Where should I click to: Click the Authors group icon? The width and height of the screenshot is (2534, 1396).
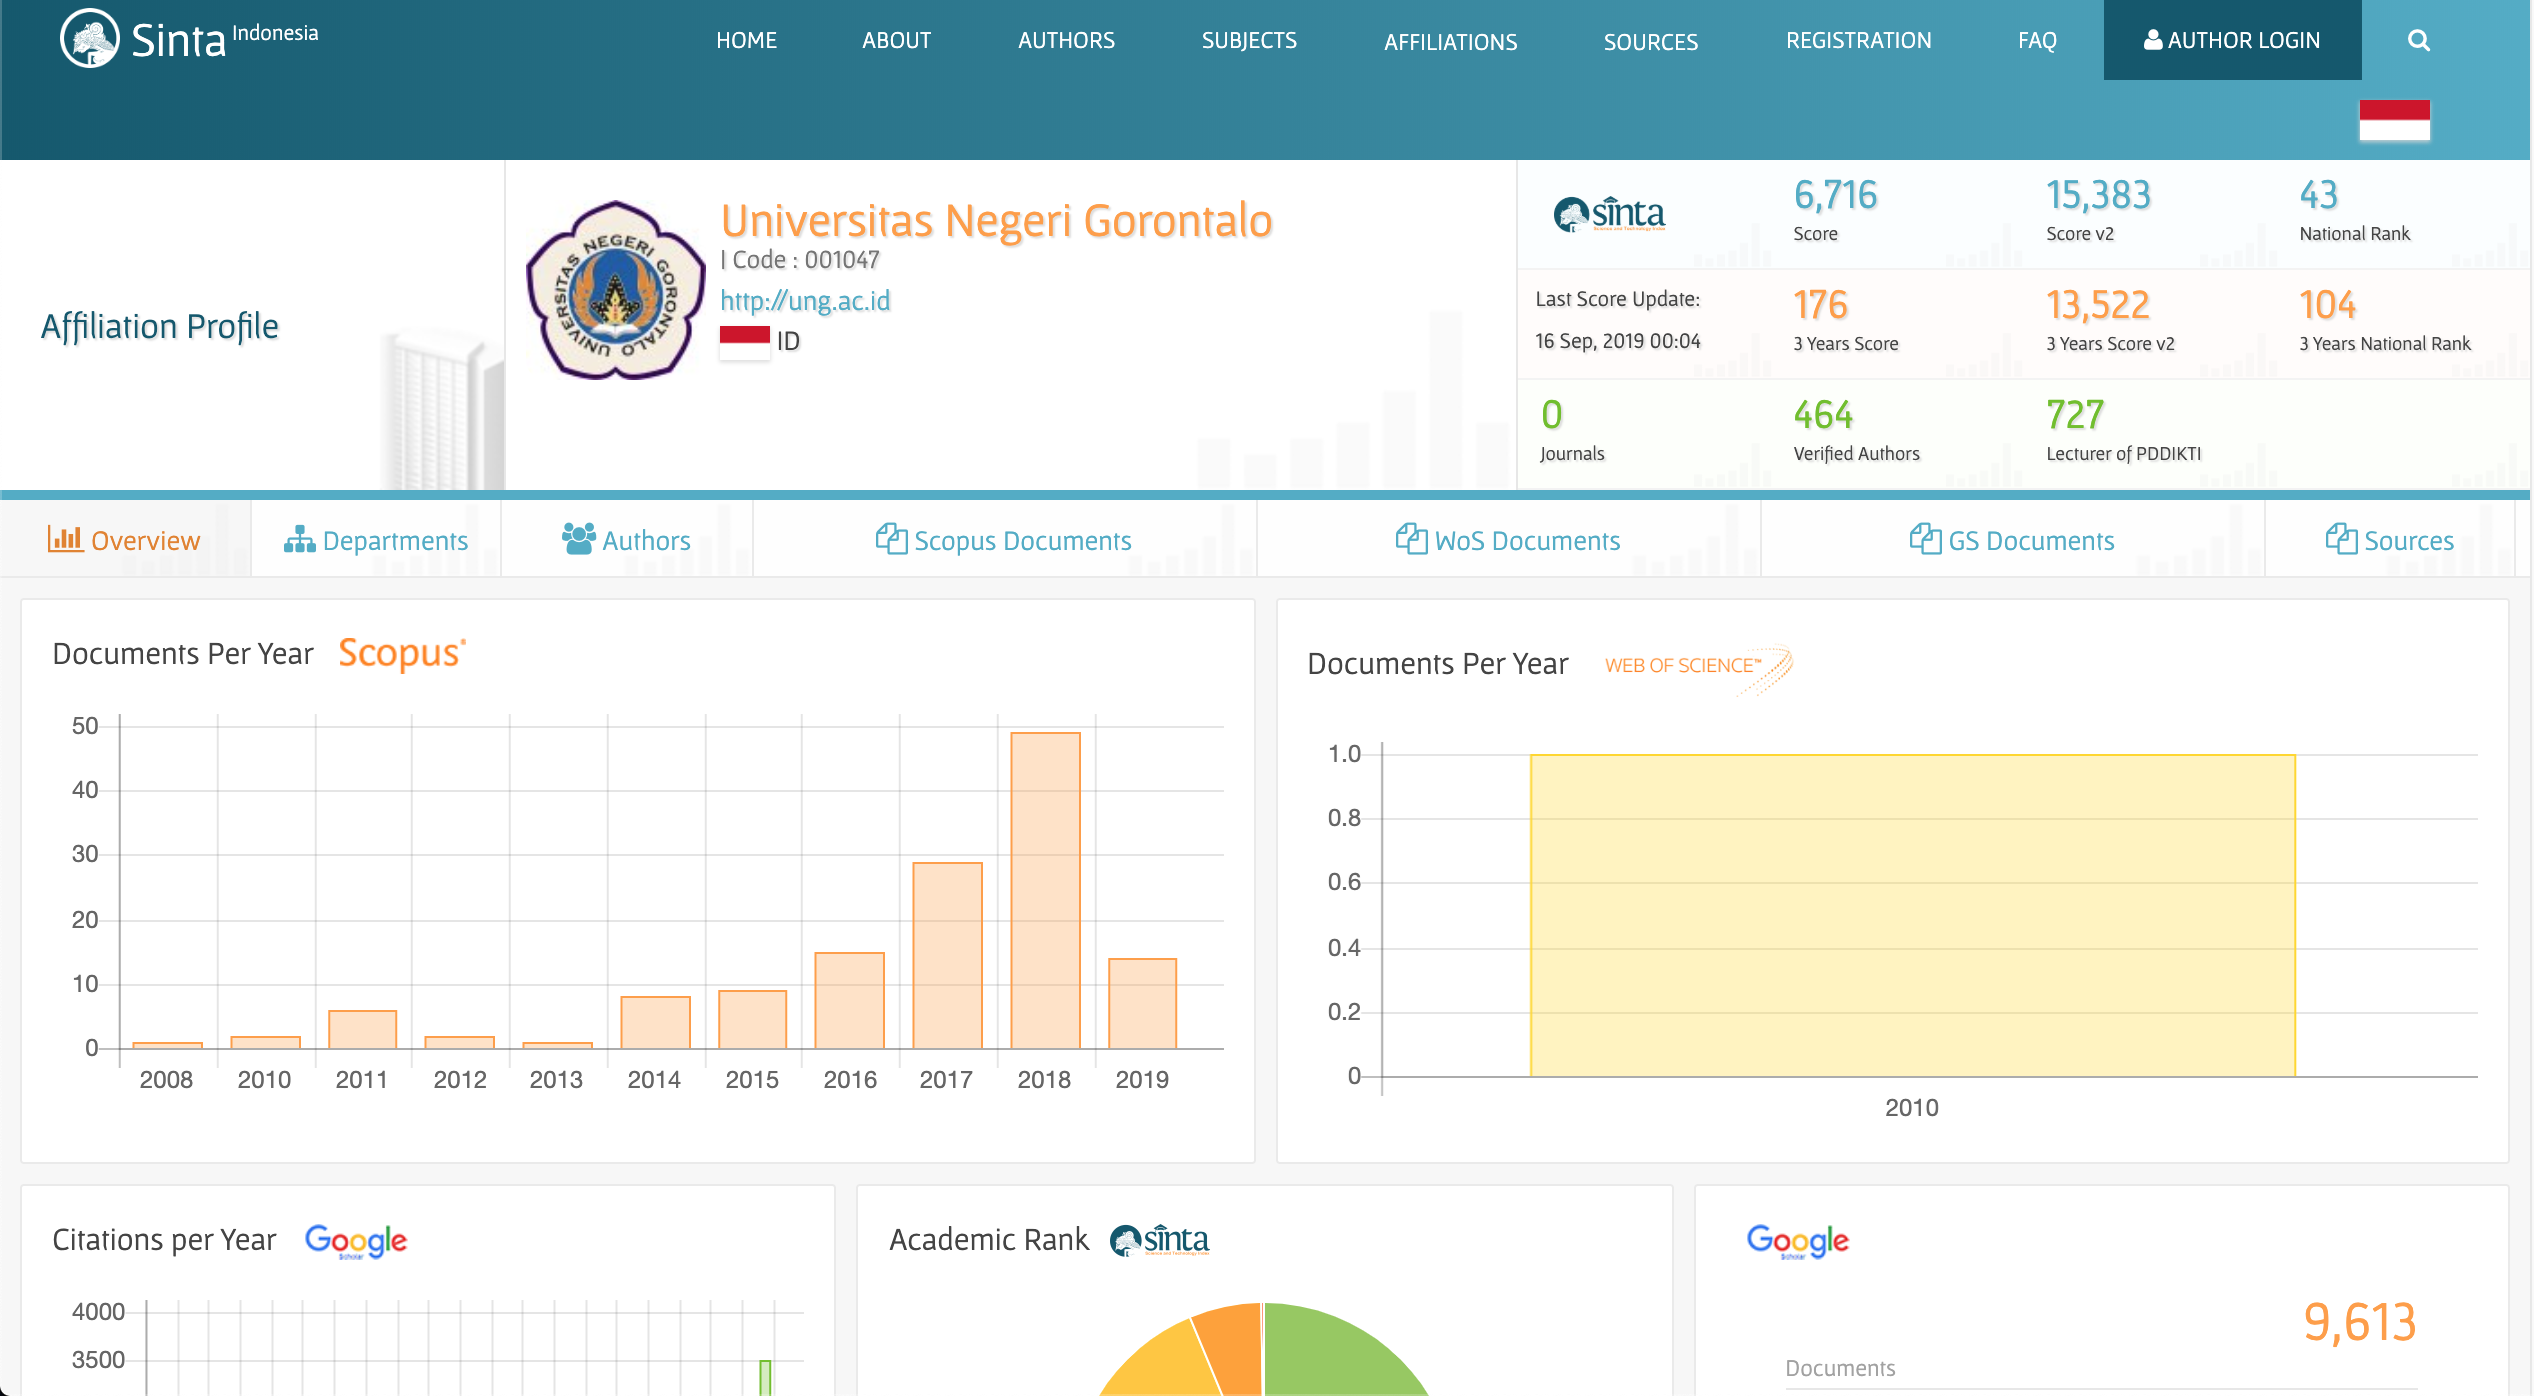579,539
